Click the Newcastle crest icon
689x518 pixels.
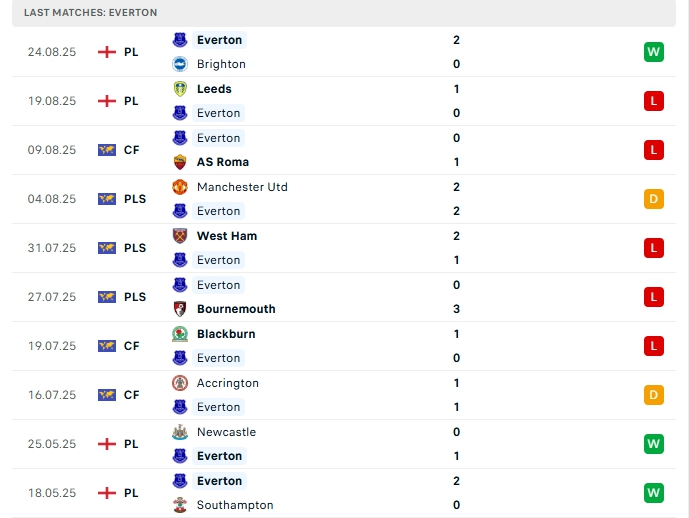point(180,432)
